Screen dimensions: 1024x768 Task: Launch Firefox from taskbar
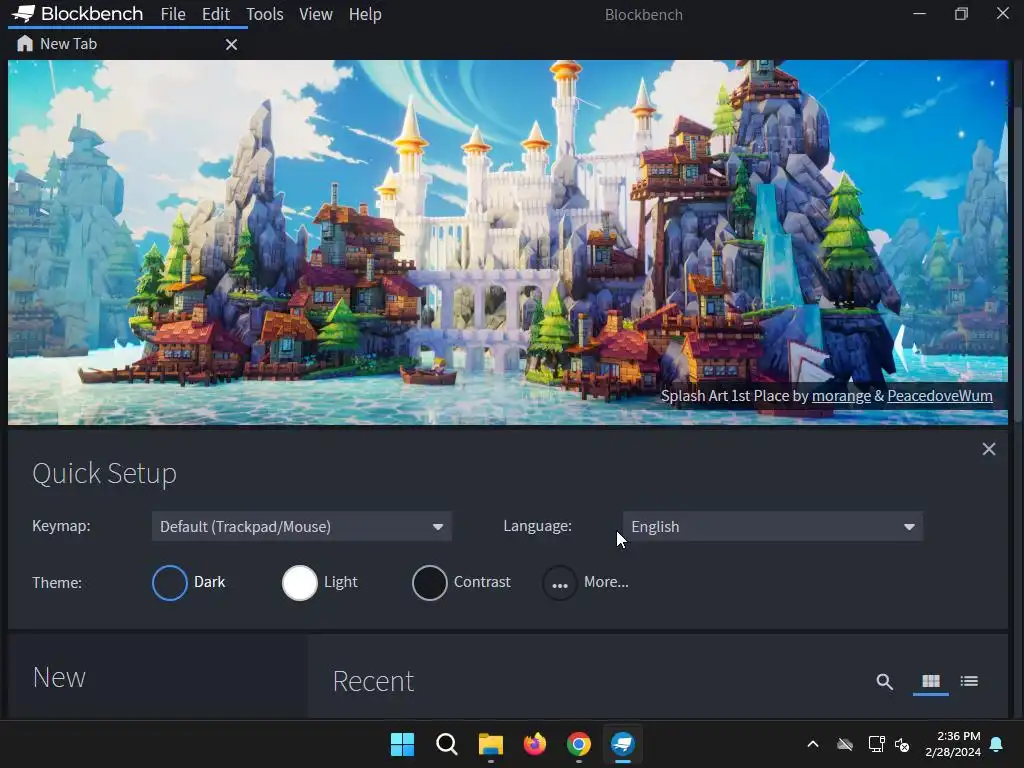(535, 744)
